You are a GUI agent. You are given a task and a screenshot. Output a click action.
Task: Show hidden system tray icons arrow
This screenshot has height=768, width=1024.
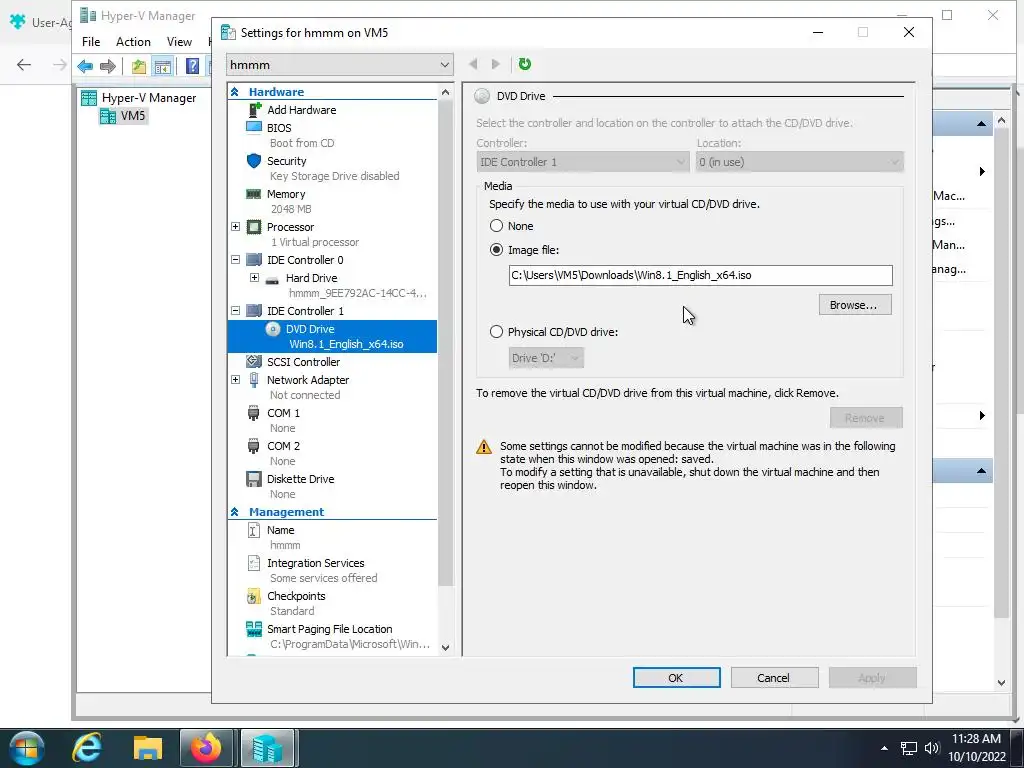point(884,748)
